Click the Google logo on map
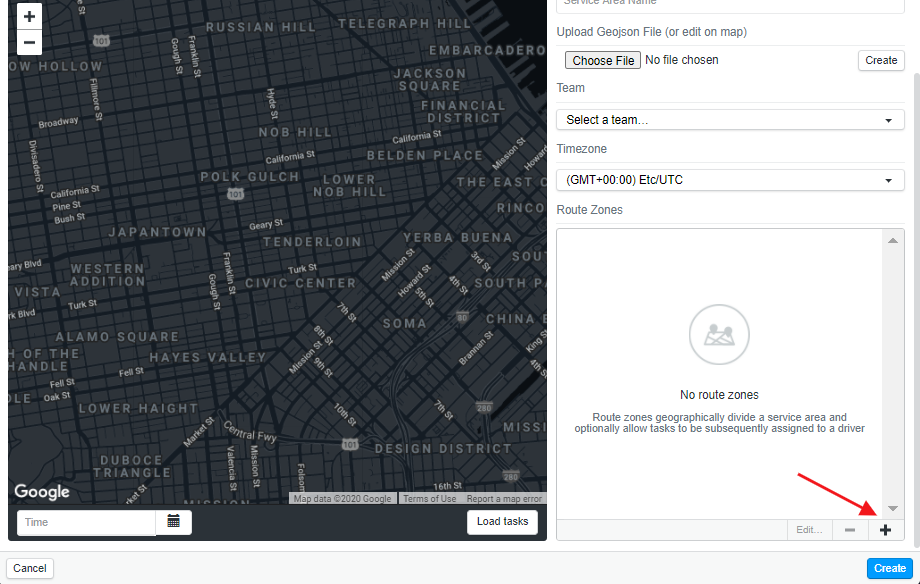The image size is (920, 584). (x=42, y=492)
